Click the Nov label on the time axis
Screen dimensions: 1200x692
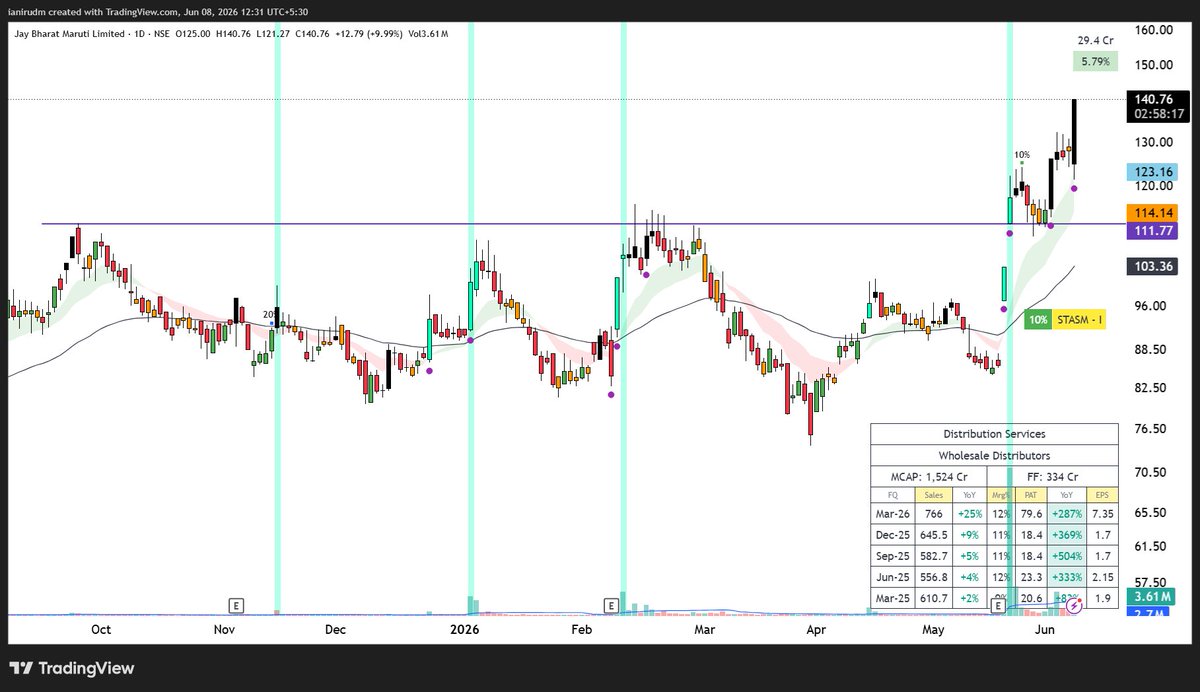pos(225,630)
